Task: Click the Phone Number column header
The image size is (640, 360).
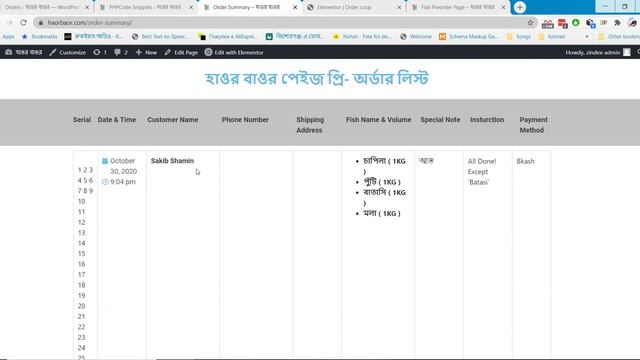Action: pyautogui.click(x=245, y=120)
